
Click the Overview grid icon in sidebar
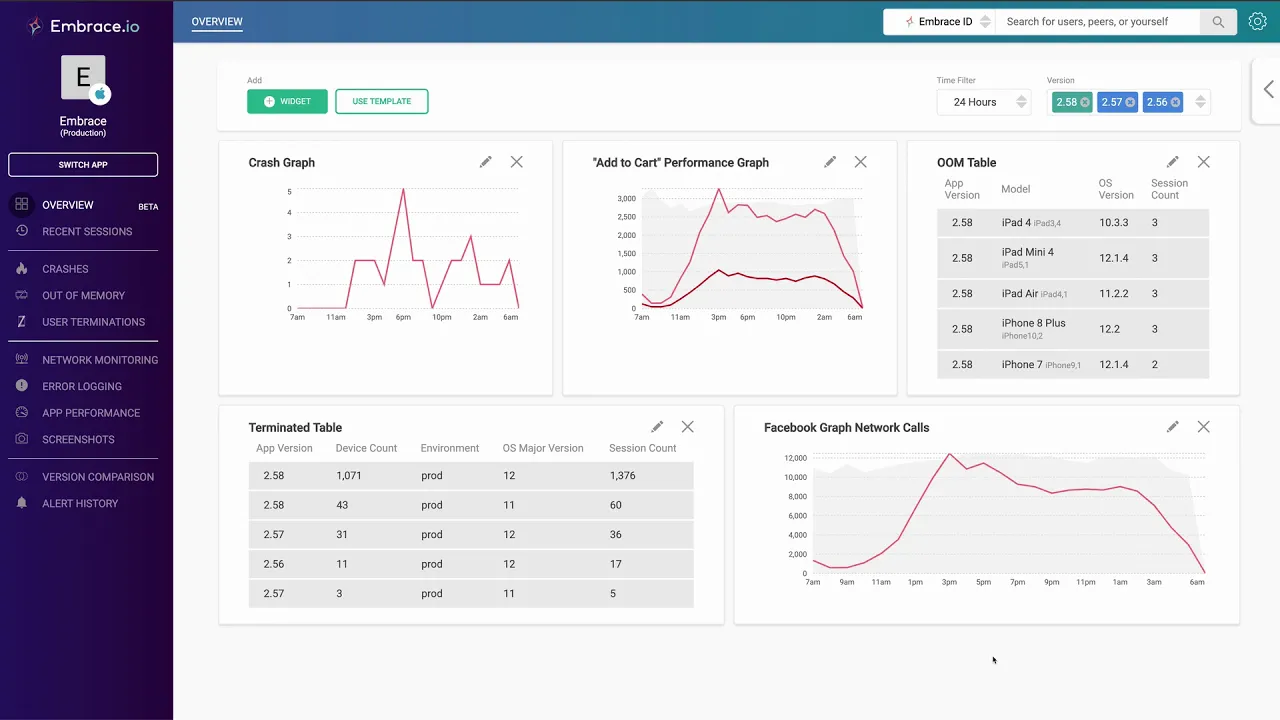[22, 205]
